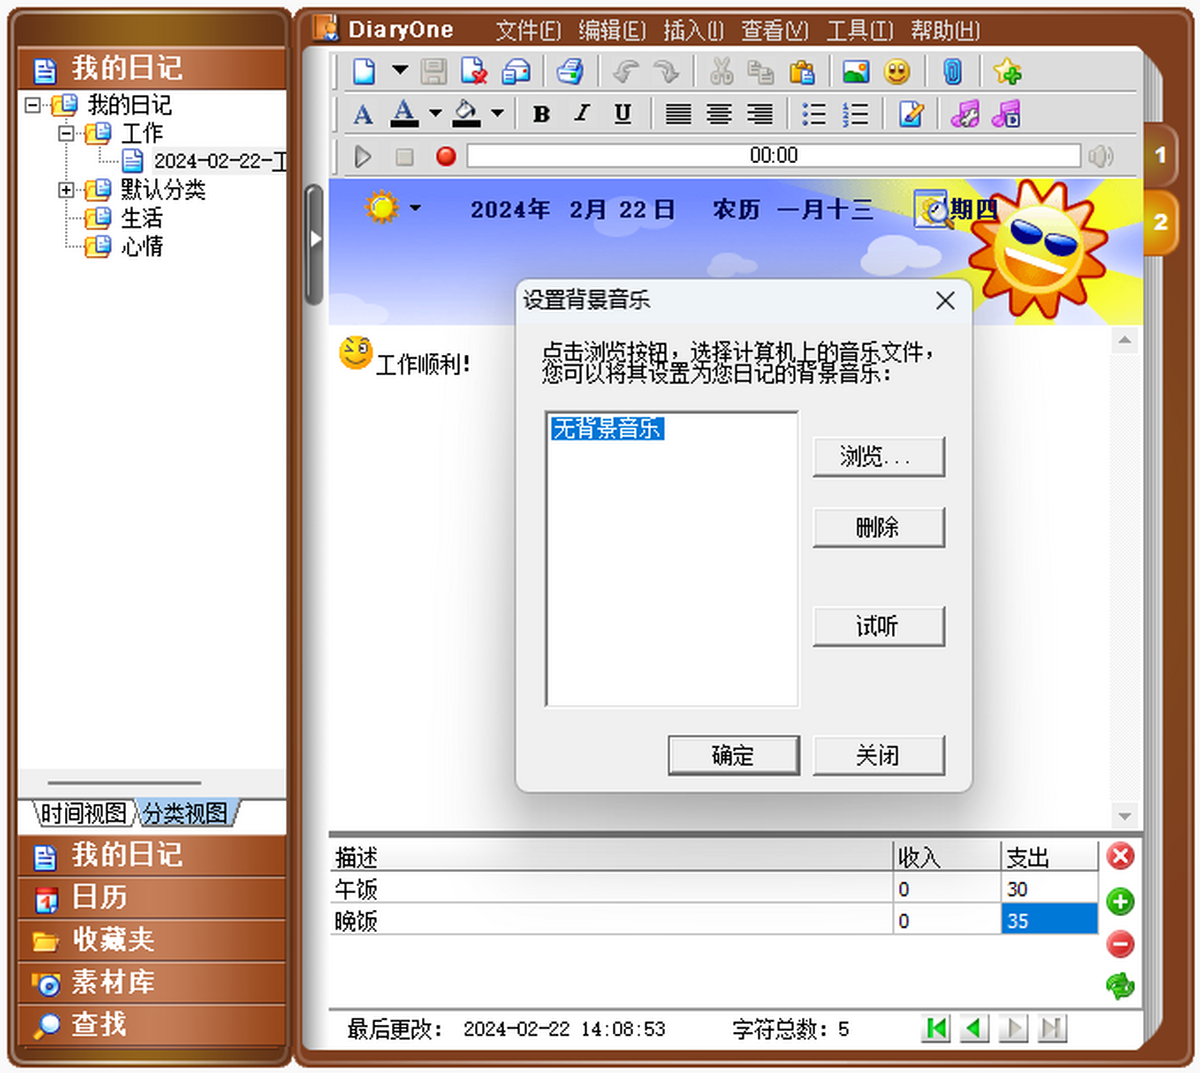
Task: Apply the fill bucket highlight color
Action: pyautogui.click(x=466, y=113)
